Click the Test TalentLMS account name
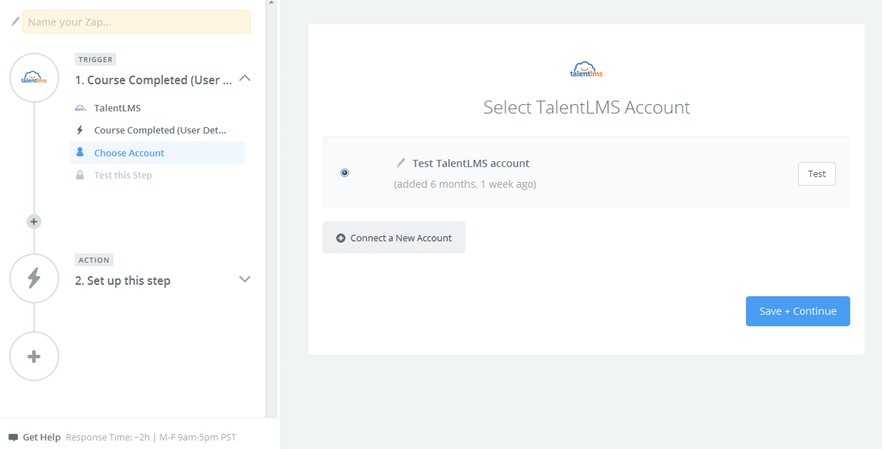The height and width of the screenshot is (449, 882). pyautogui.click(x=471, y=163)
